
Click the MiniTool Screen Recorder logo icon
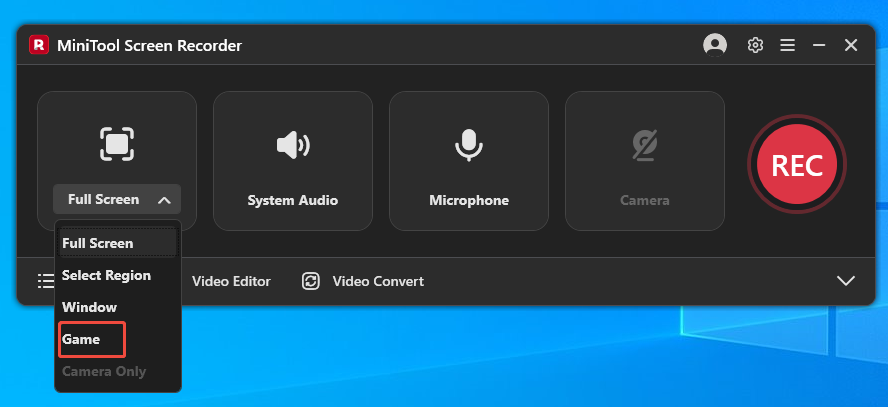click(39, 45)
